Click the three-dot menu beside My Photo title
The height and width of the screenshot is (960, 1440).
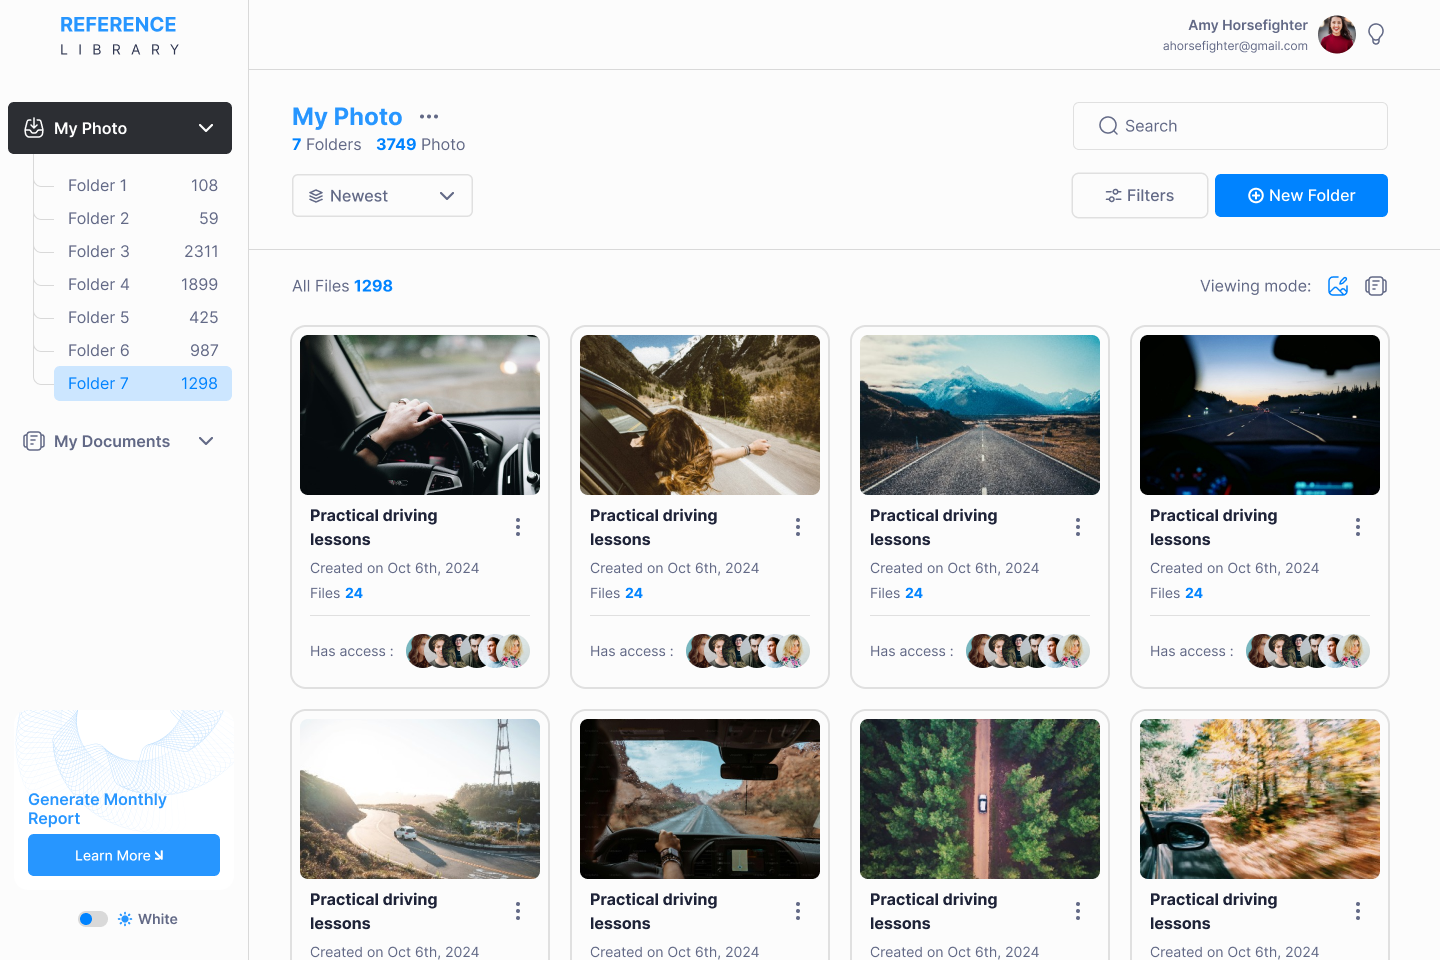click(x=429, y=117)
